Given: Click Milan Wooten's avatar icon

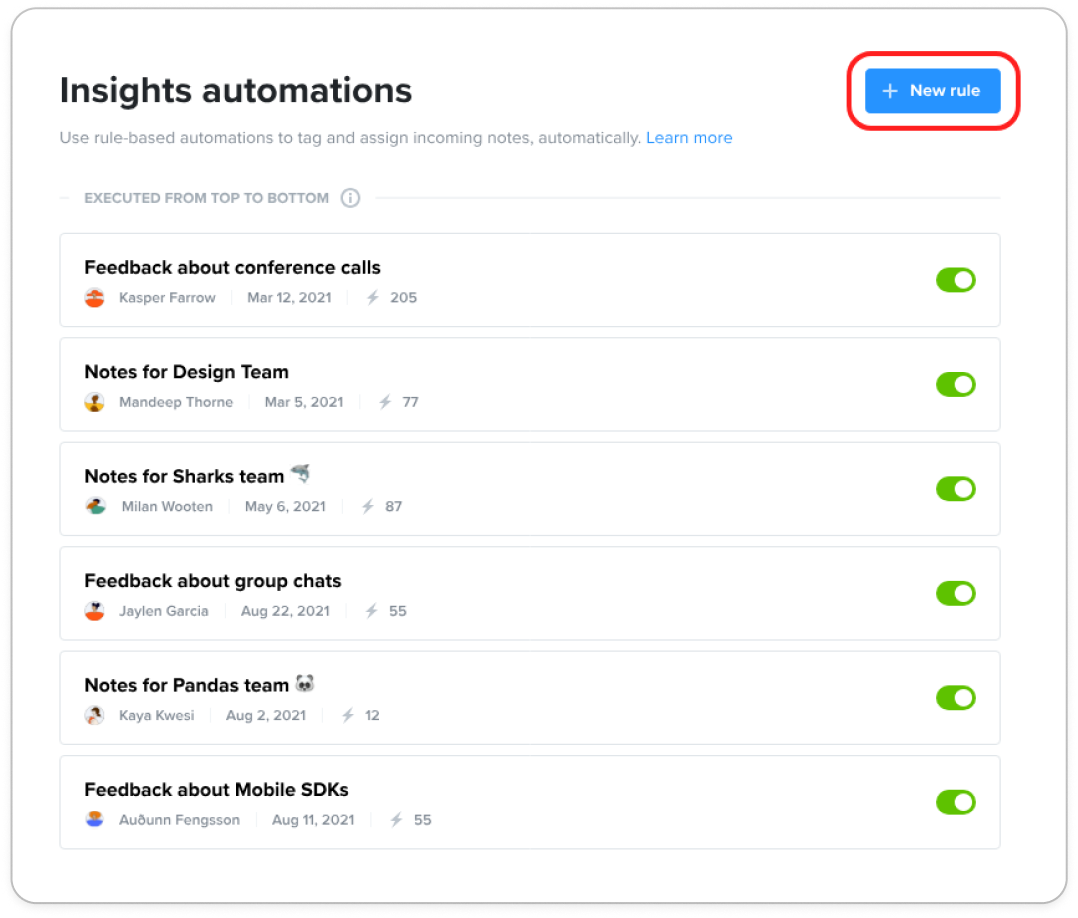Looking at the screenshot, I should (x=96, y=507).
